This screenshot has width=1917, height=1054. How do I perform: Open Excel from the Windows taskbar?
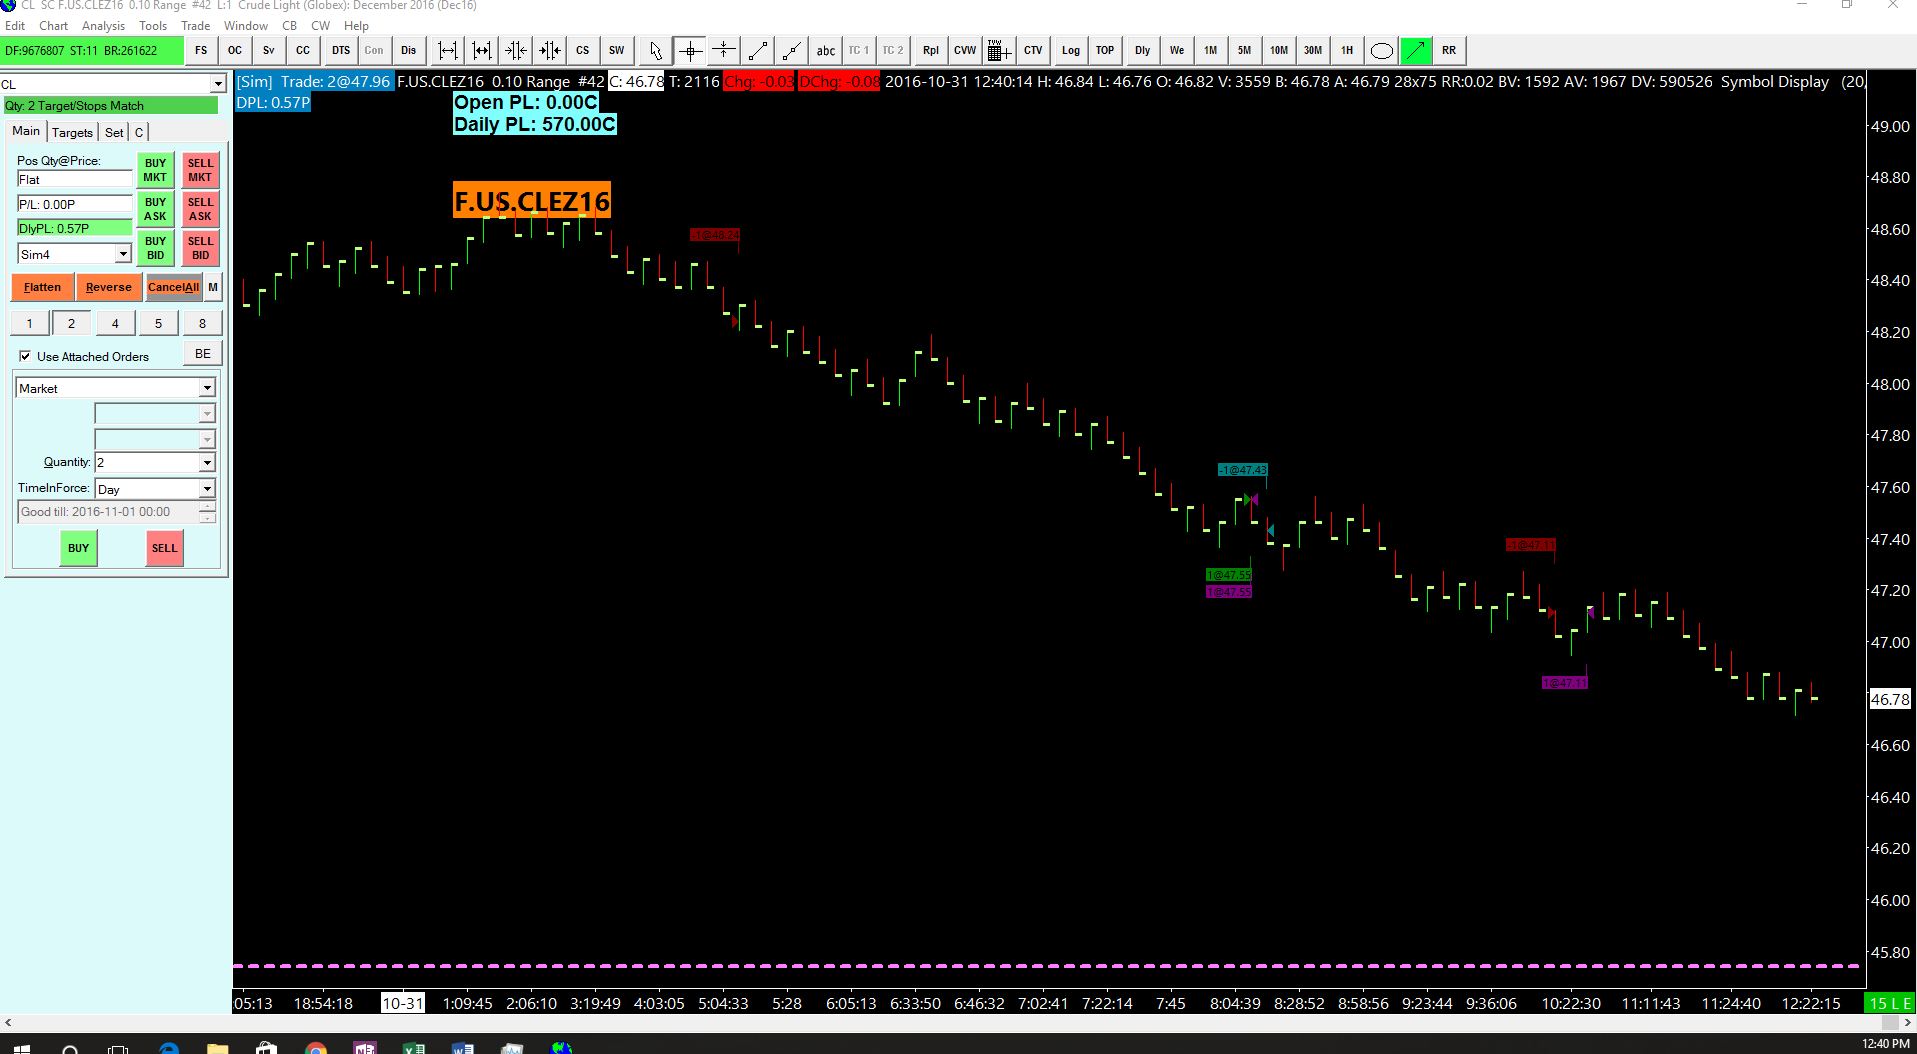tap(413, 1048)
